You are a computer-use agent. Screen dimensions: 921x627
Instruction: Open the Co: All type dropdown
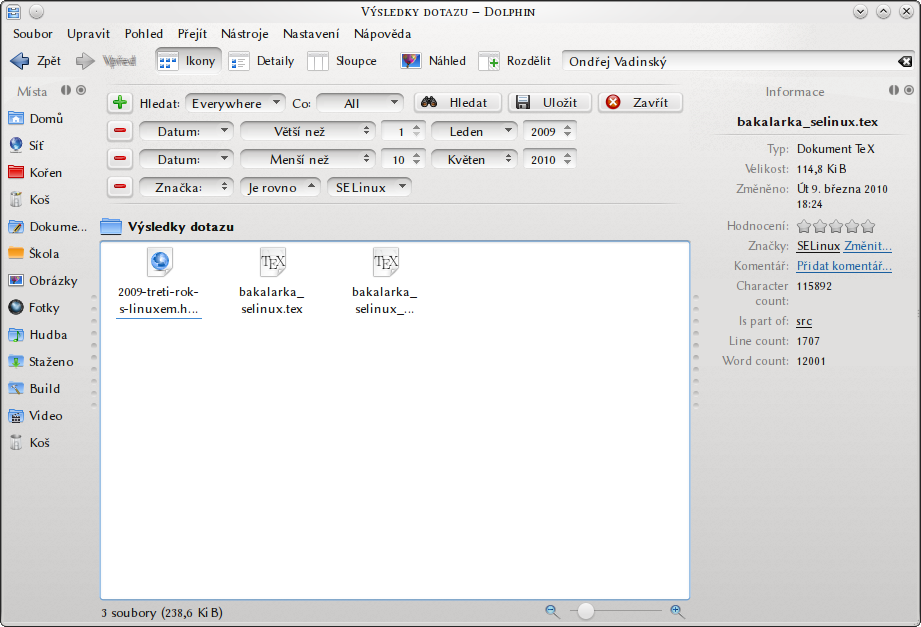360,103
